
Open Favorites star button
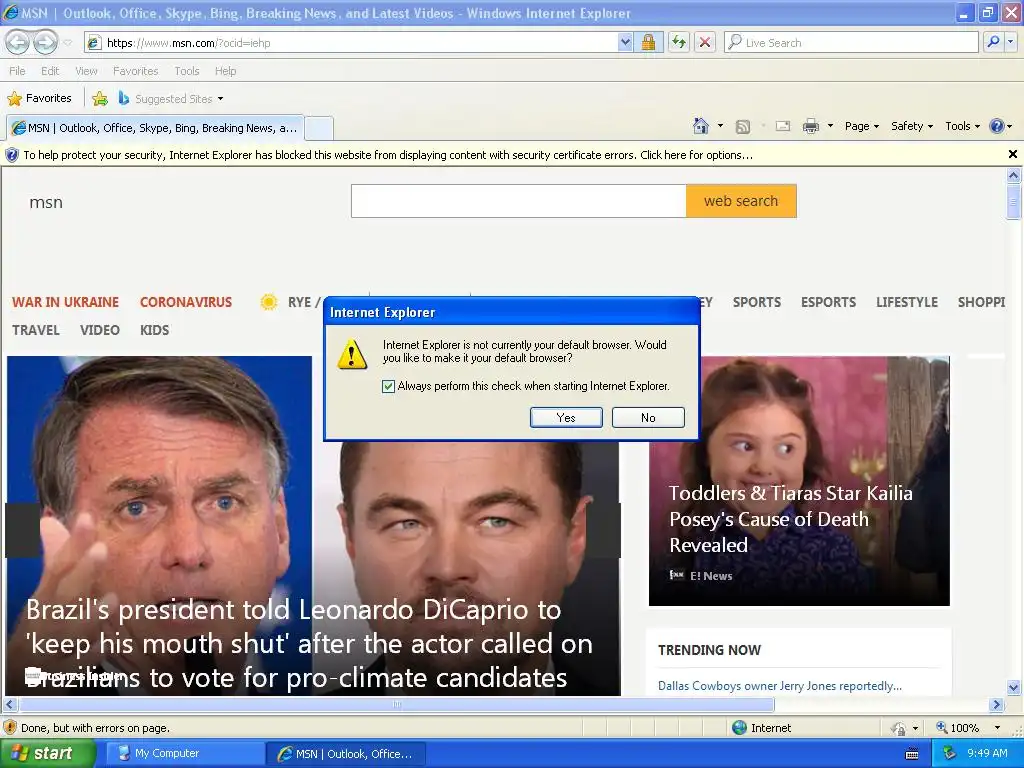click(x=39, y=99)
